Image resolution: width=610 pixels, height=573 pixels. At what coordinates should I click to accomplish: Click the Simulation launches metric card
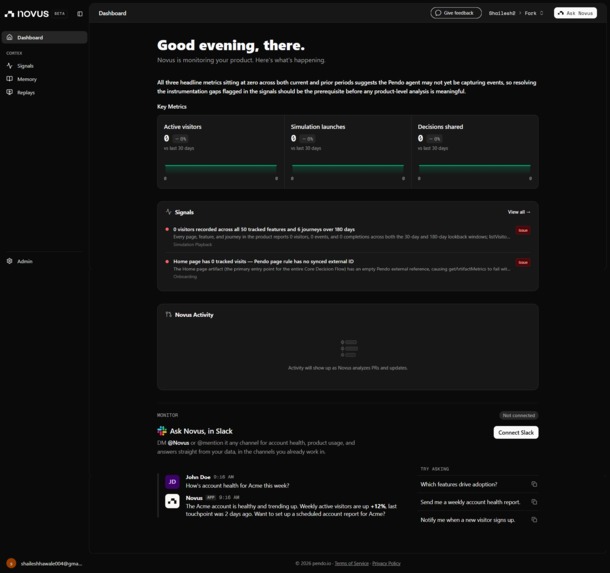pyautogui.click(x=347, y=152)
